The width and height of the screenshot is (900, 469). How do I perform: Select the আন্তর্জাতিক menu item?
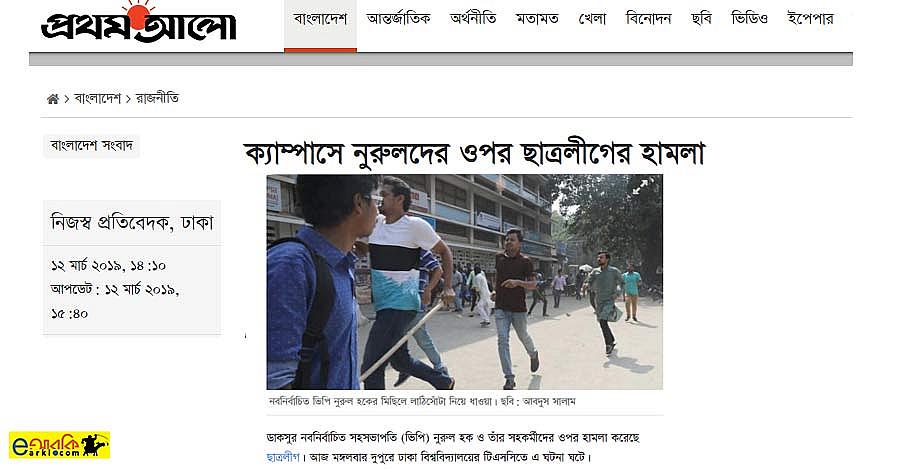click(398, 20)
